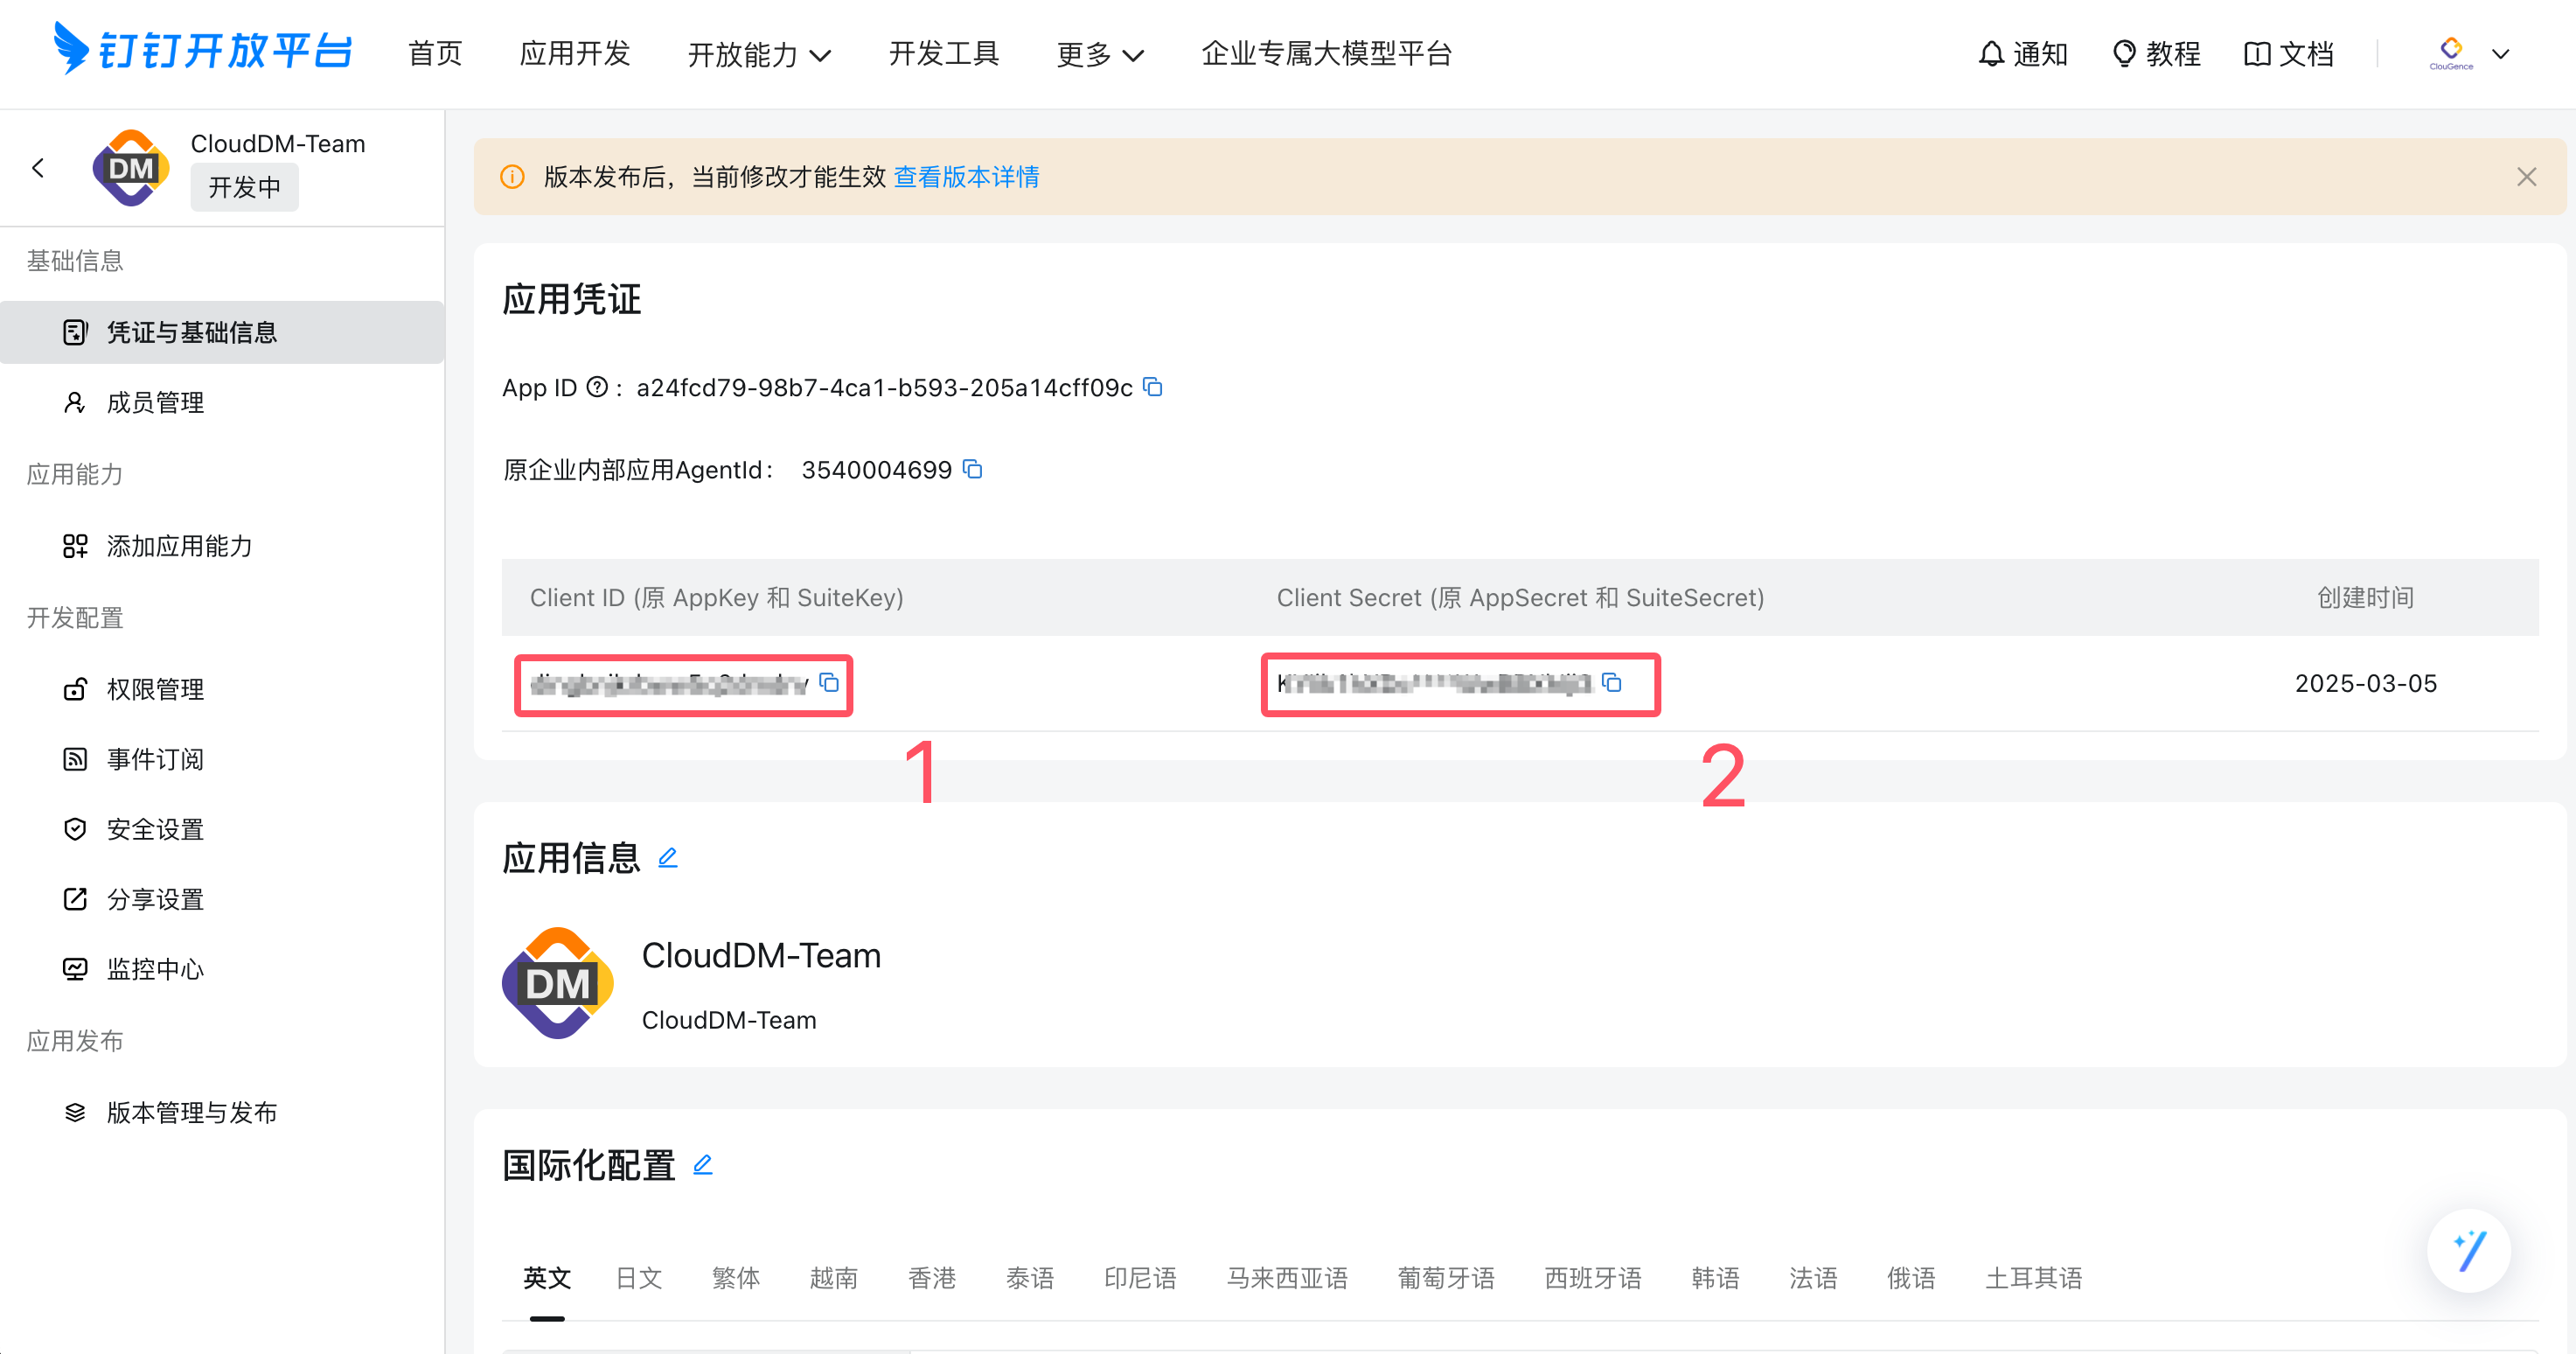Open 版本管理与发布 sidebar item

tap(191, 1112)
